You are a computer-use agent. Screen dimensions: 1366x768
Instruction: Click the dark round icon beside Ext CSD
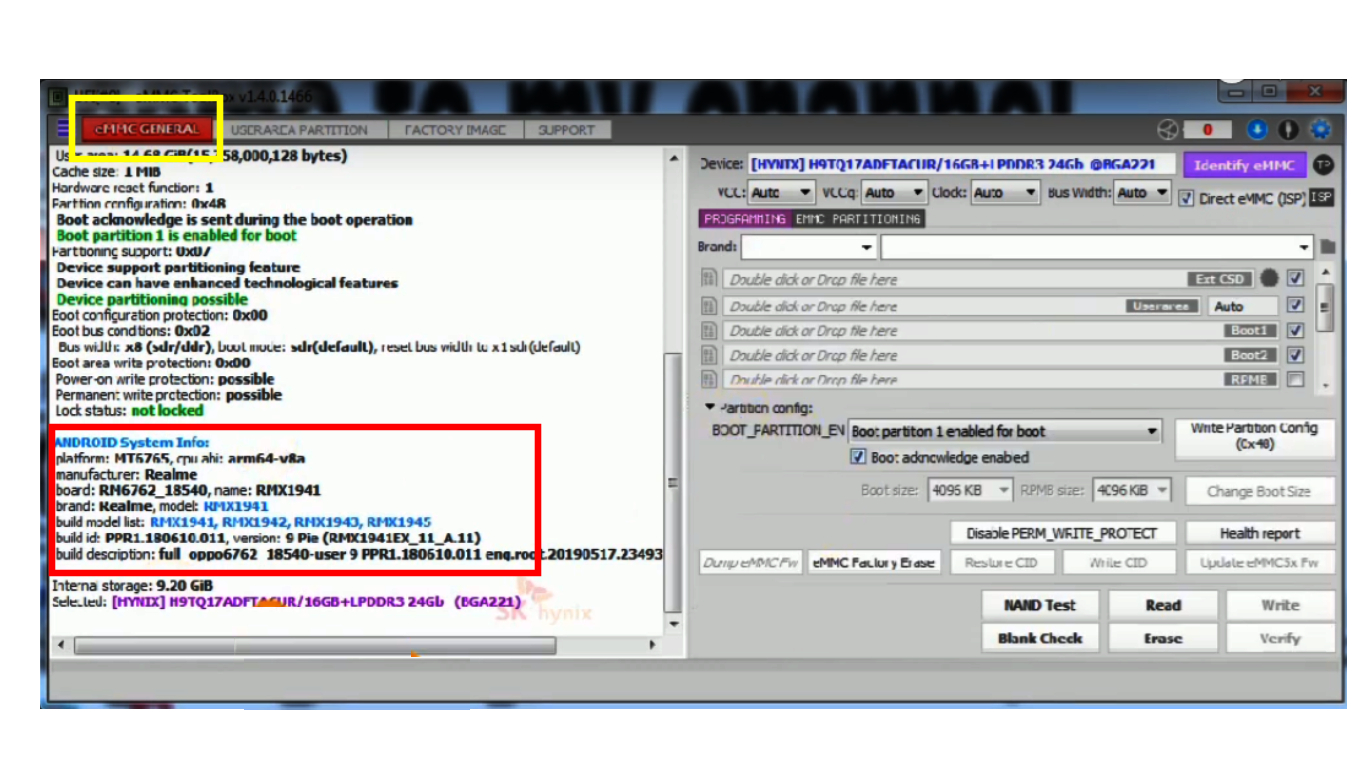1269,279
